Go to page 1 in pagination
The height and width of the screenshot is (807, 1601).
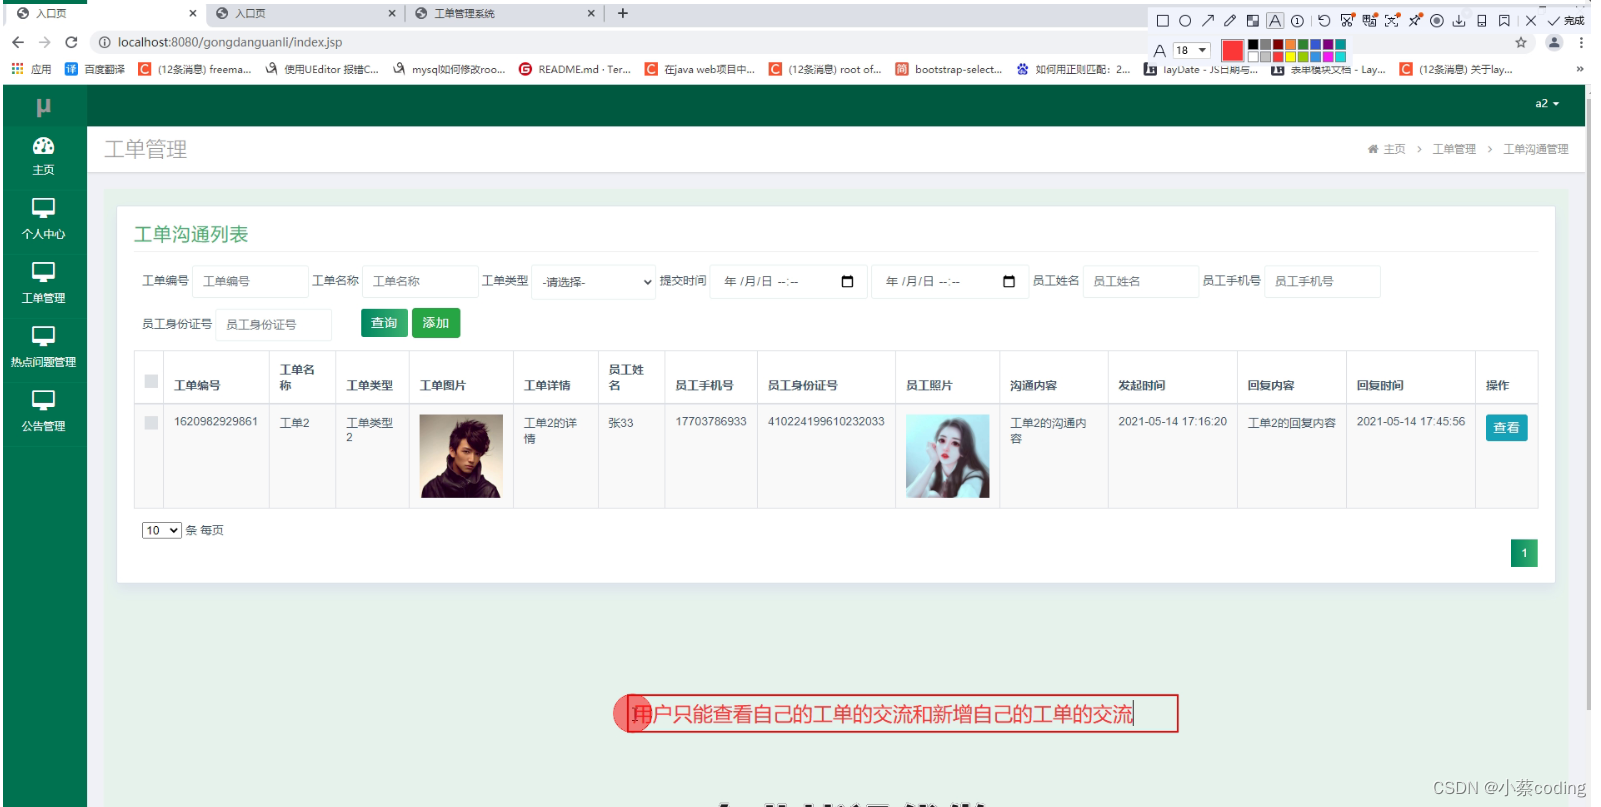click(1524, 553)
